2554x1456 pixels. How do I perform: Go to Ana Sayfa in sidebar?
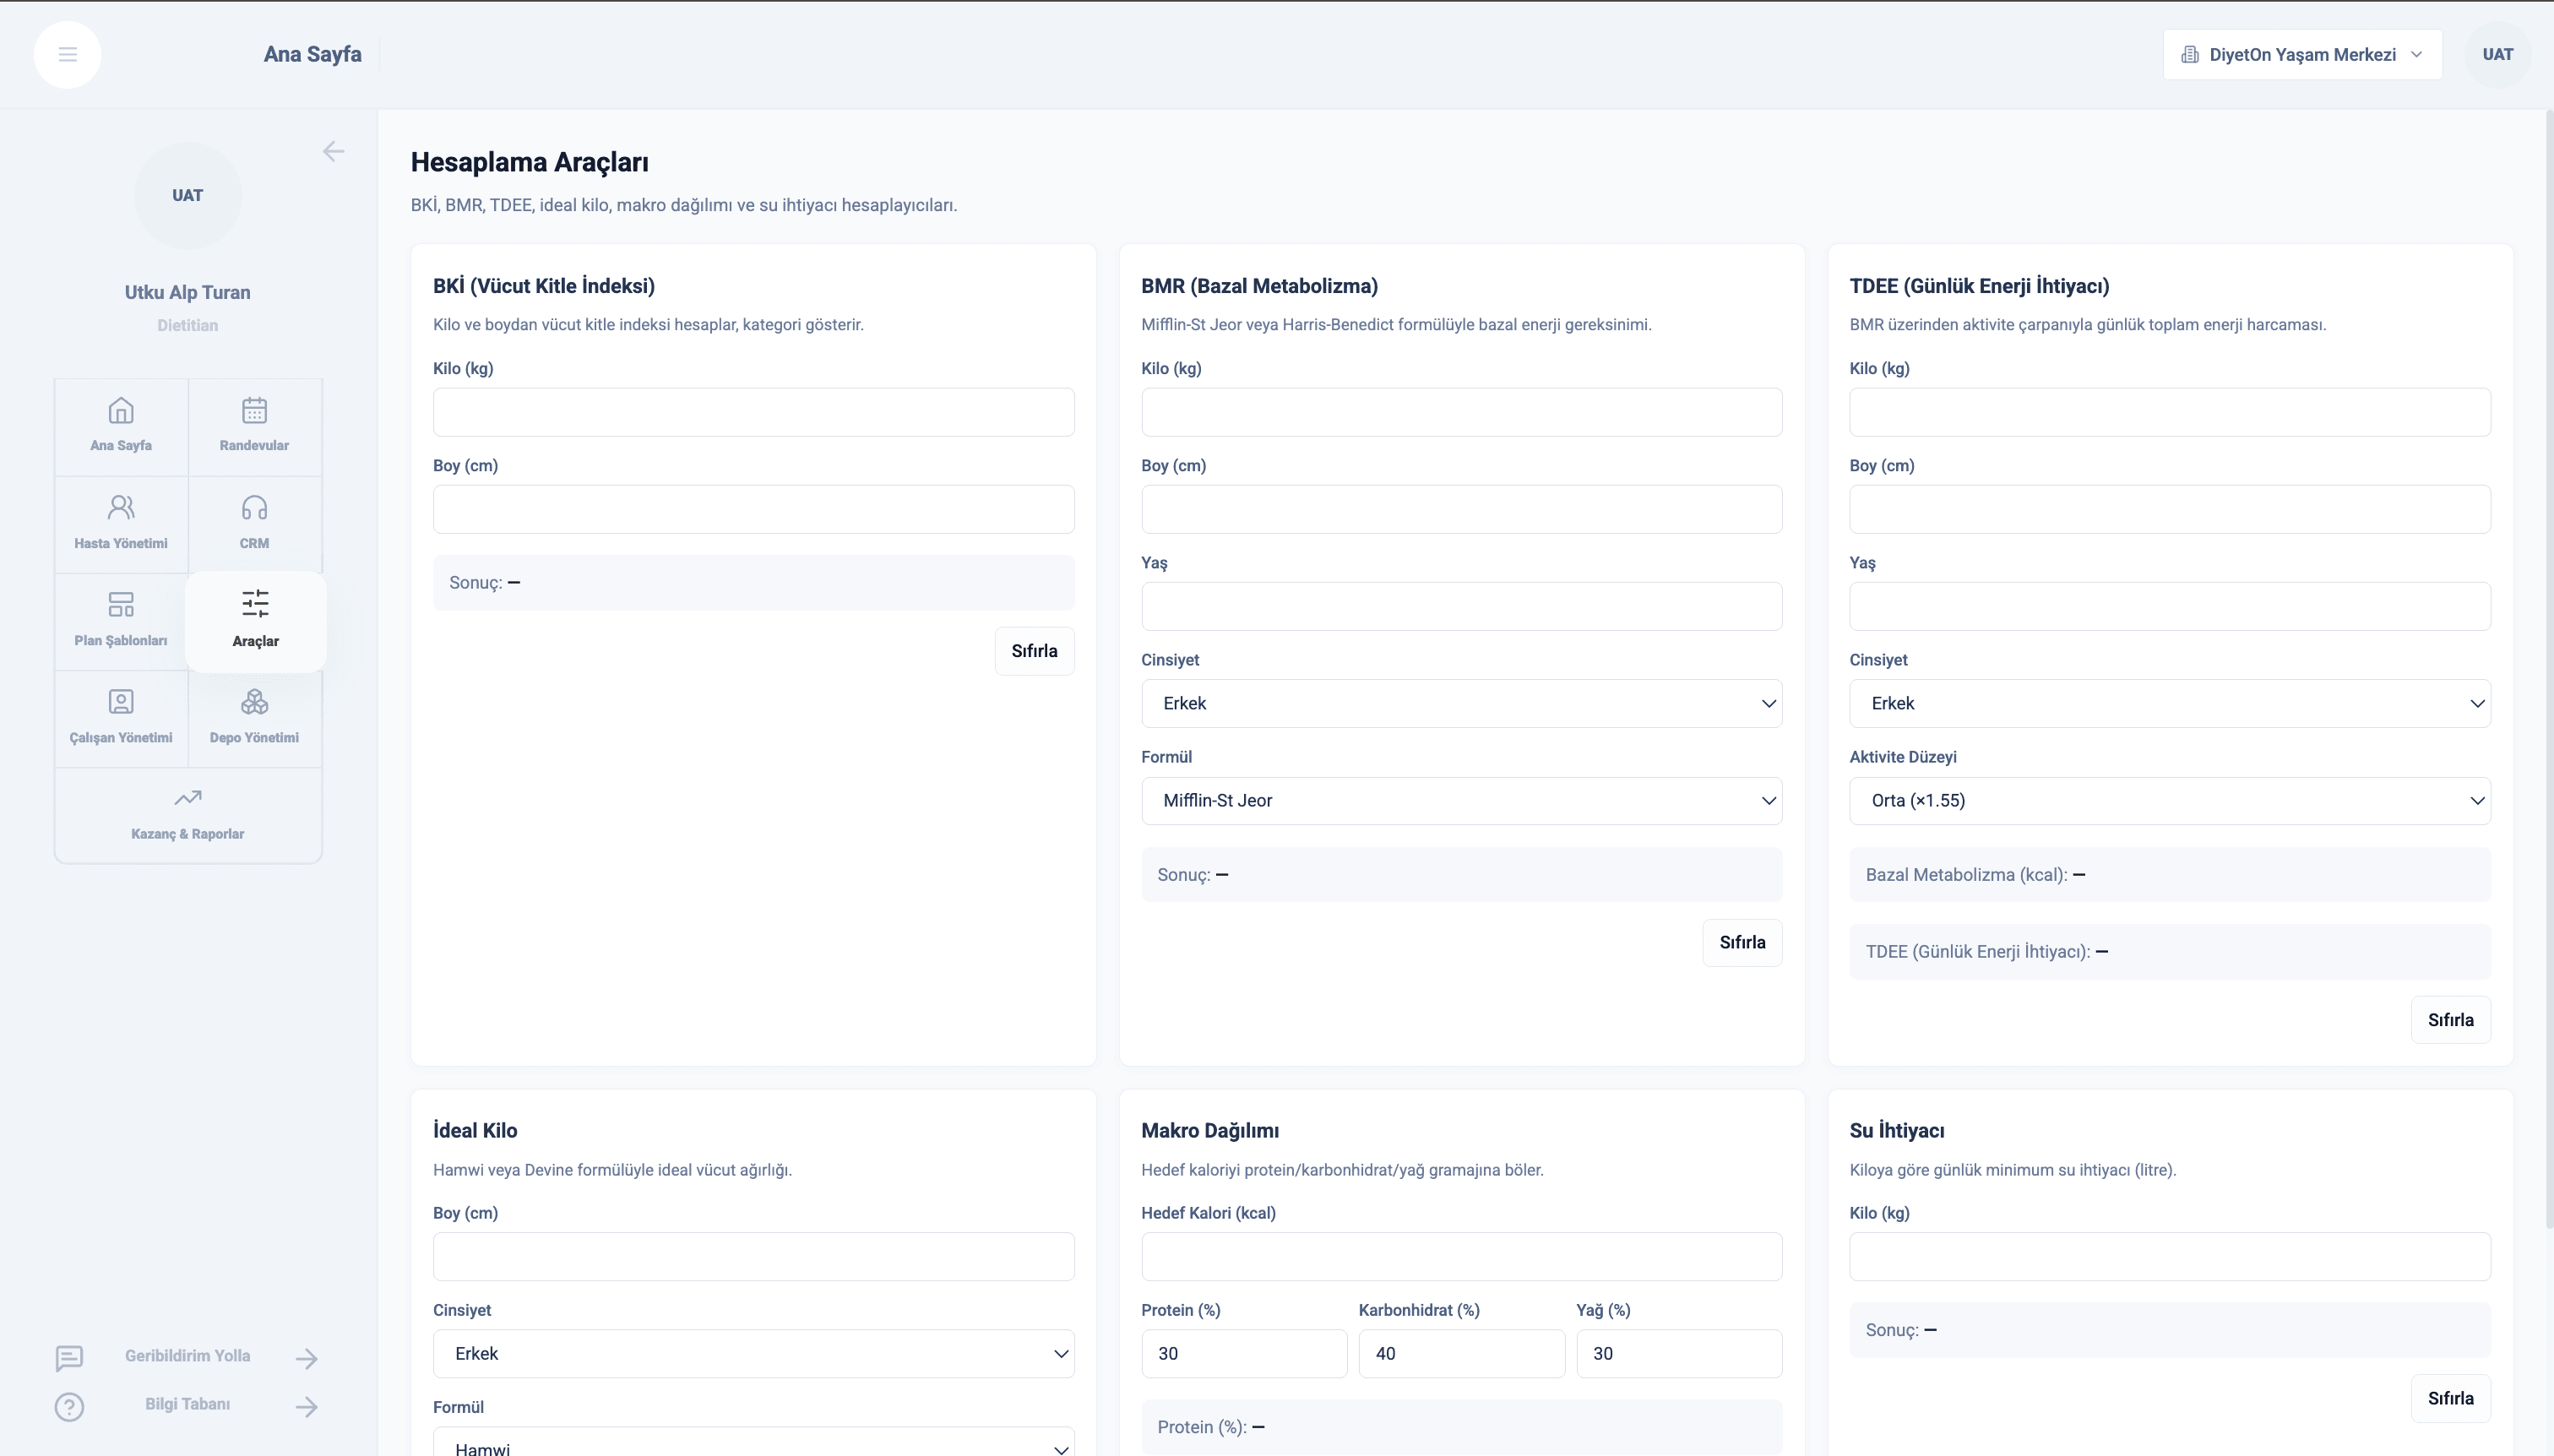coord(121,426)
